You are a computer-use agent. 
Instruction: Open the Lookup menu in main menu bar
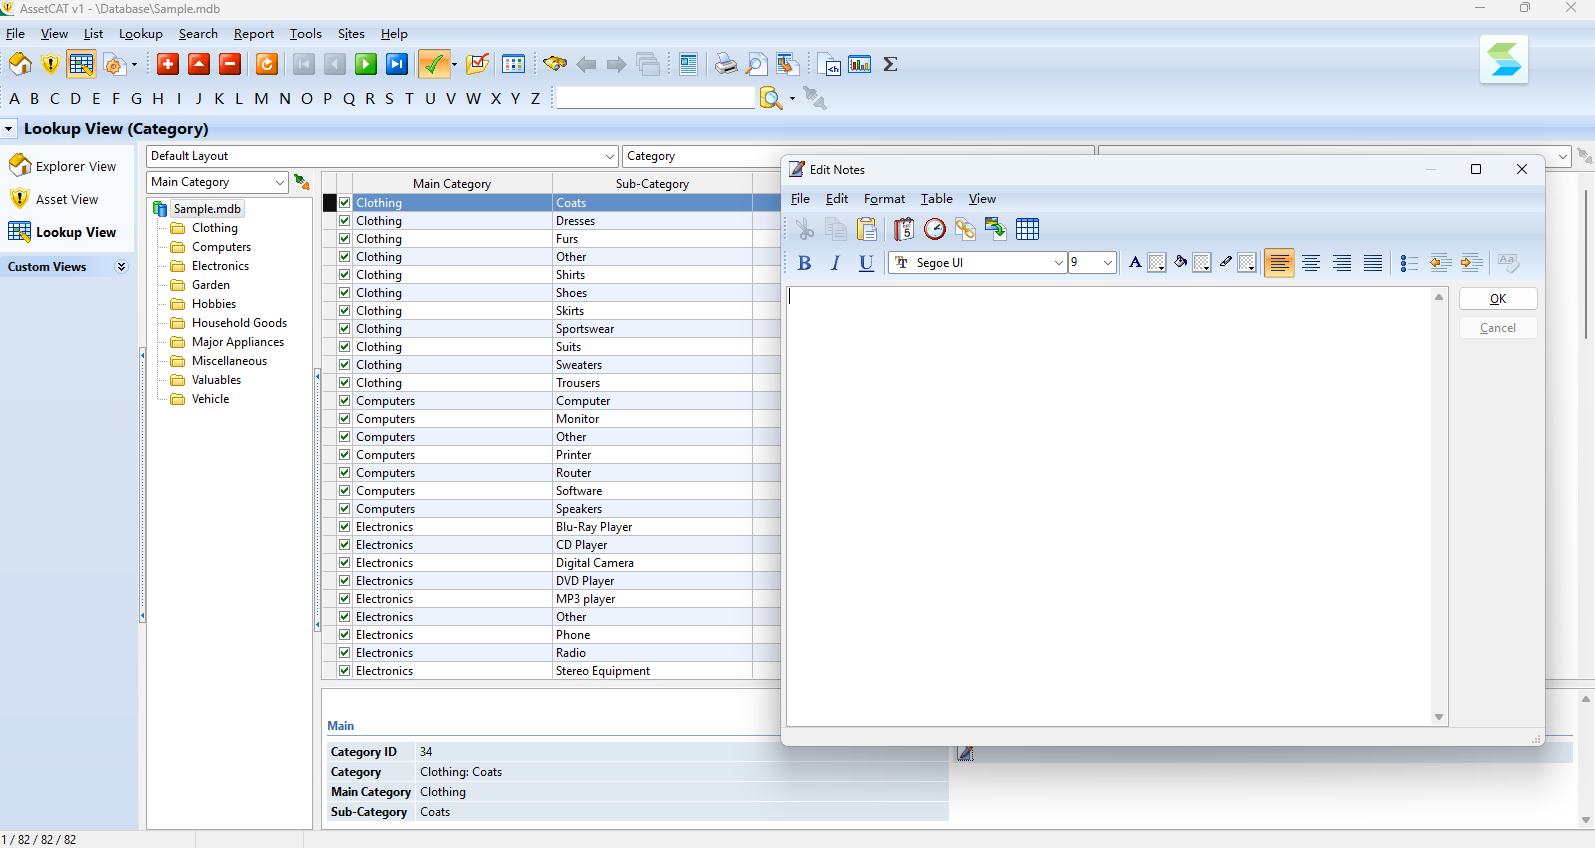[x=141, y=34]
